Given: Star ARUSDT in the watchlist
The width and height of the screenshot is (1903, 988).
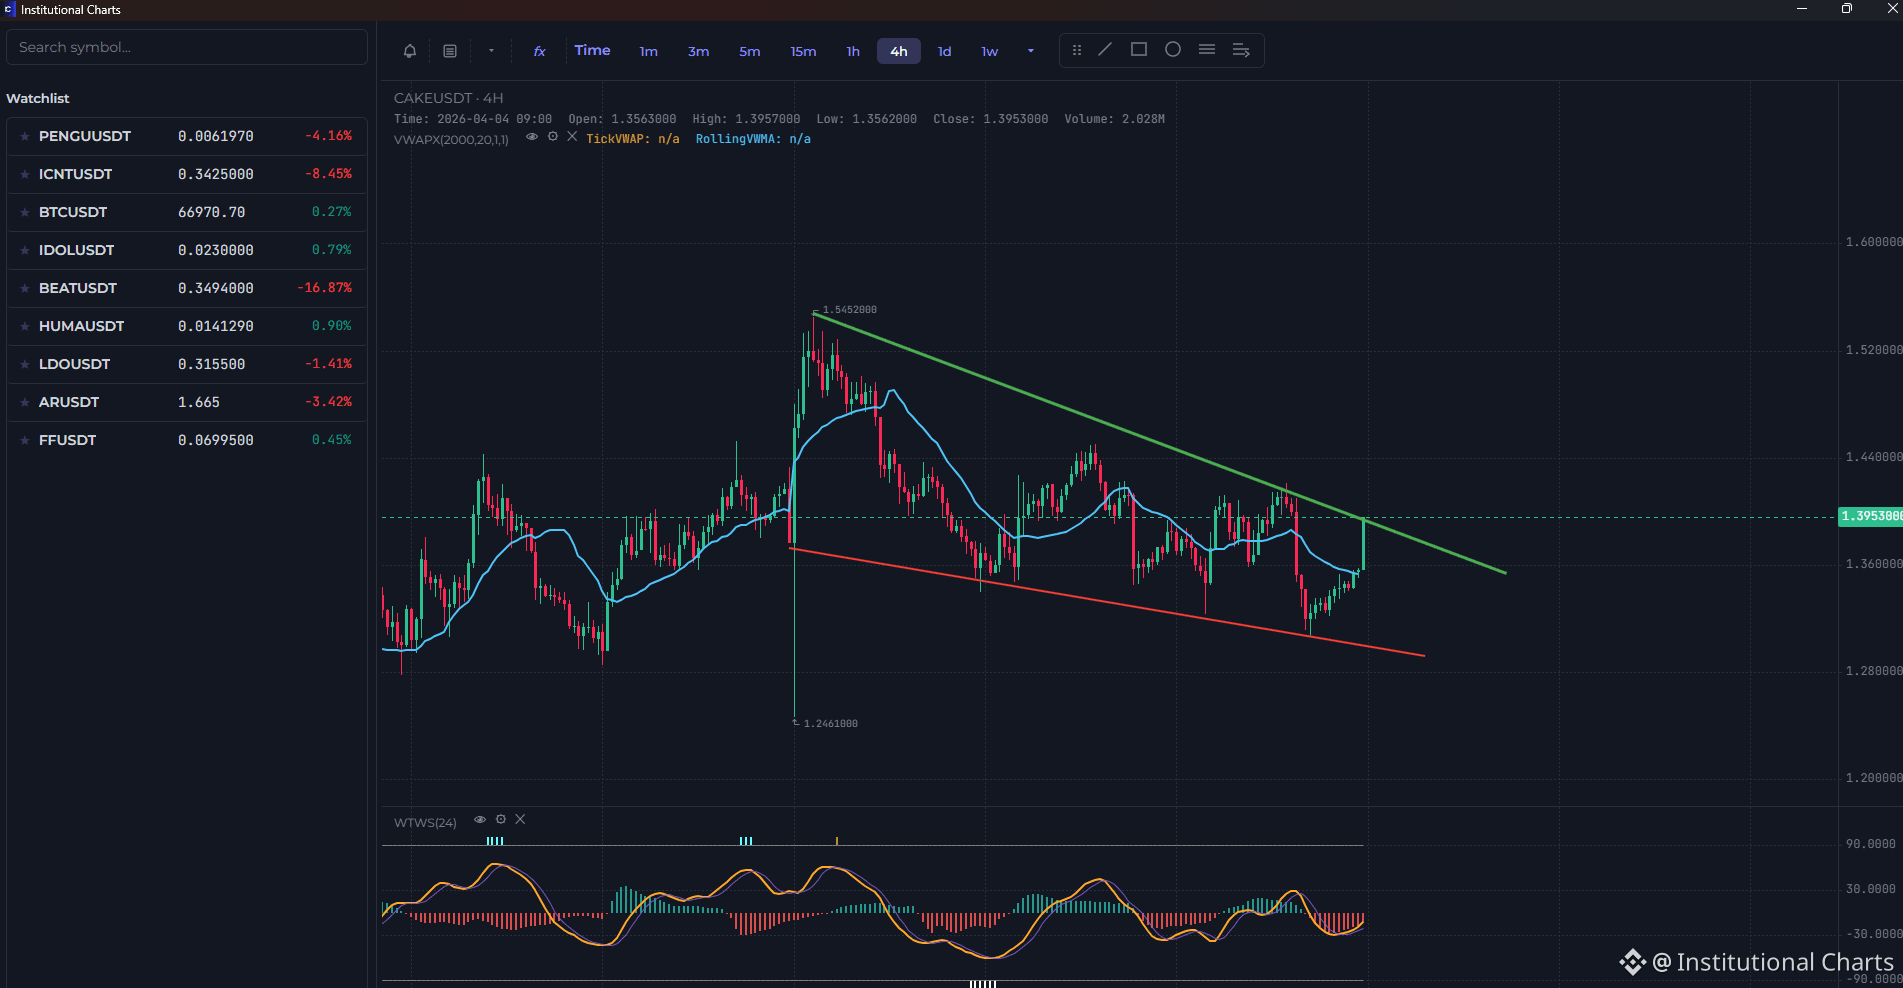Looking at the screenshot, I should (x=25, y=402).
